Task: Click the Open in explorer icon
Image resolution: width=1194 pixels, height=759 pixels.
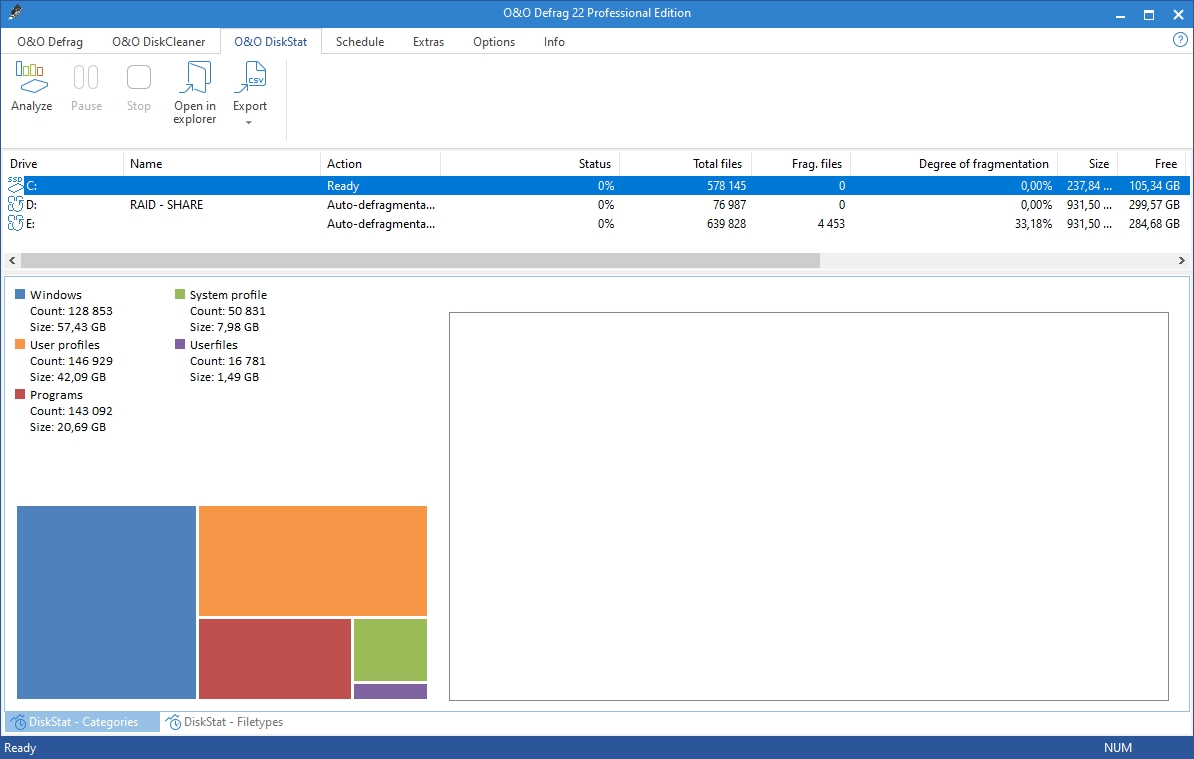Action: [194, 78]
